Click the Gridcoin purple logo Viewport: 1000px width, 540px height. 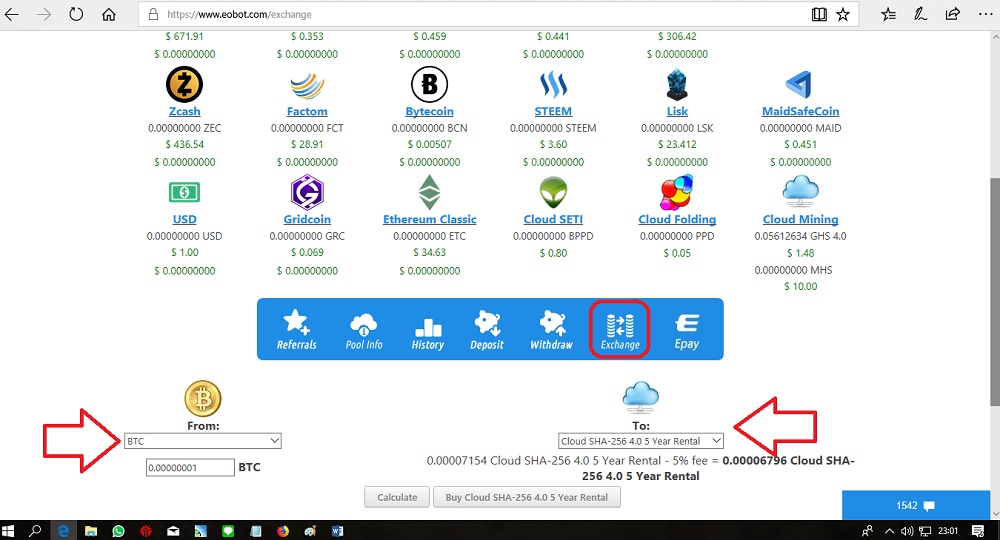click(x=307, y=192)
